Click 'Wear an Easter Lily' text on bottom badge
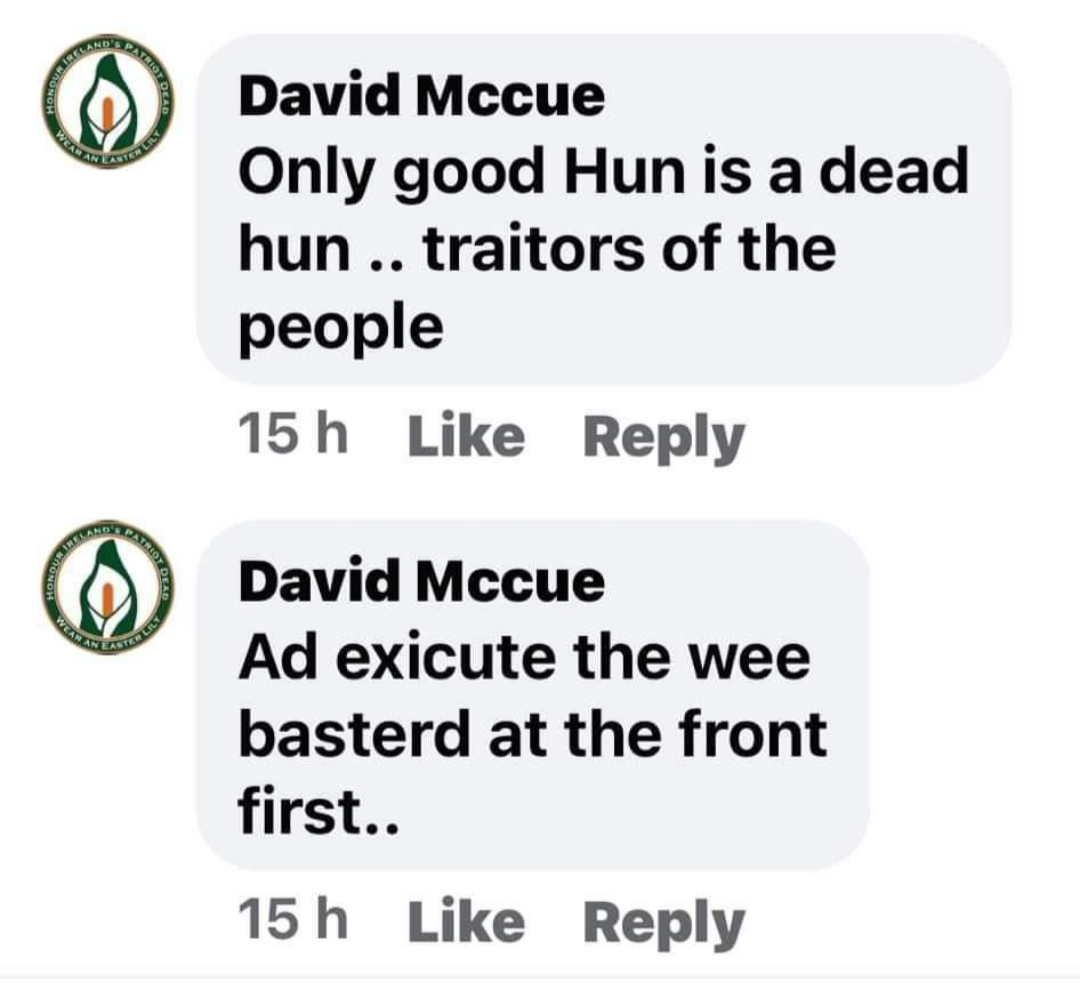This screenshot has height=988, width=1080. [109, 634]
